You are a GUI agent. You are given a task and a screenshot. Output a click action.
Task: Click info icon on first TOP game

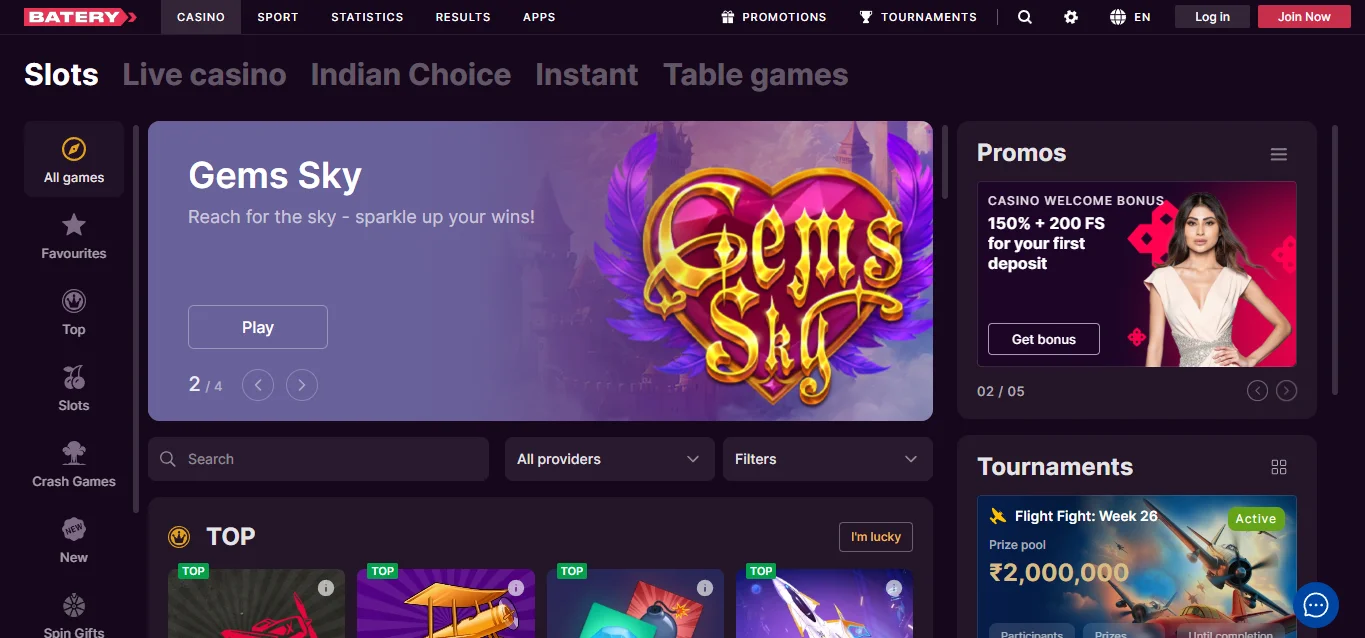tap(326, 588)
